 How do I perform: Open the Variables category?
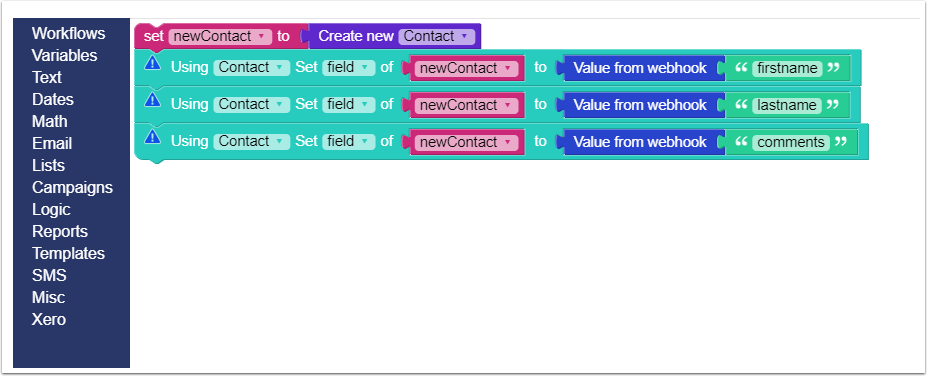tap(64, 55)
